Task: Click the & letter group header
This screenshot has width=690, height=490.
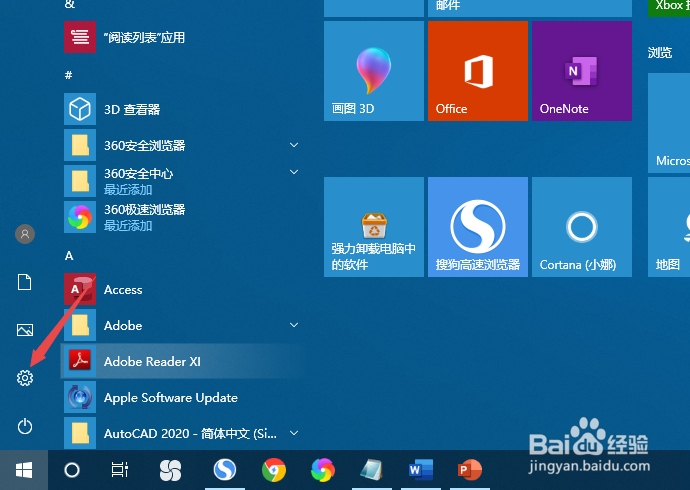Action: 70,4
